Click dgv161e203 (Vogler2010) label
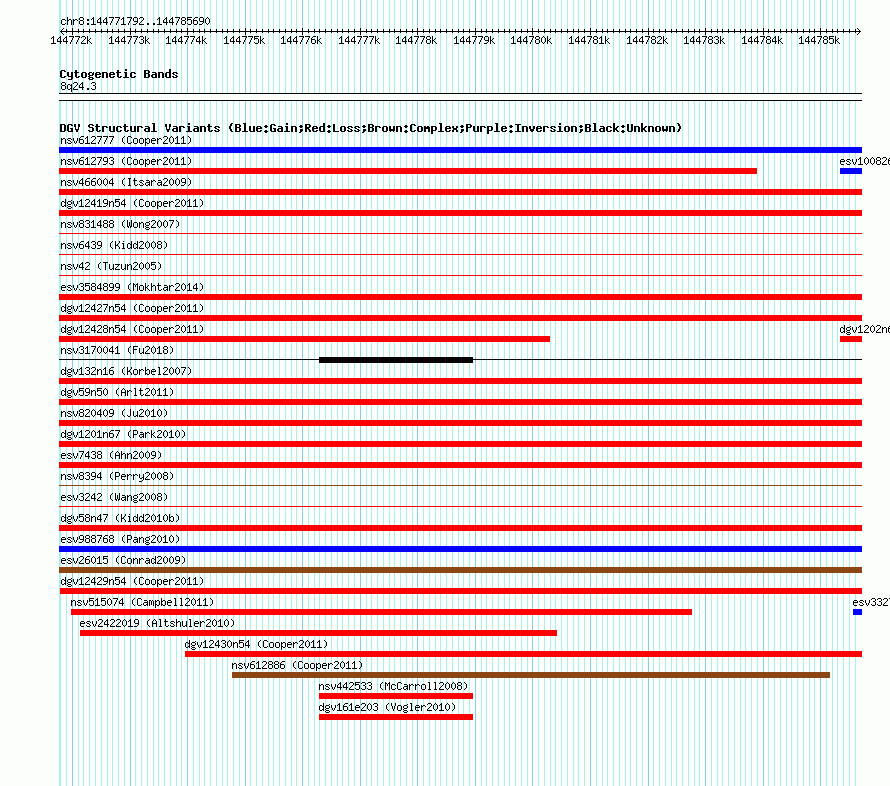Image resolution: width=890 pixels, height=786 pixels. 387,707
